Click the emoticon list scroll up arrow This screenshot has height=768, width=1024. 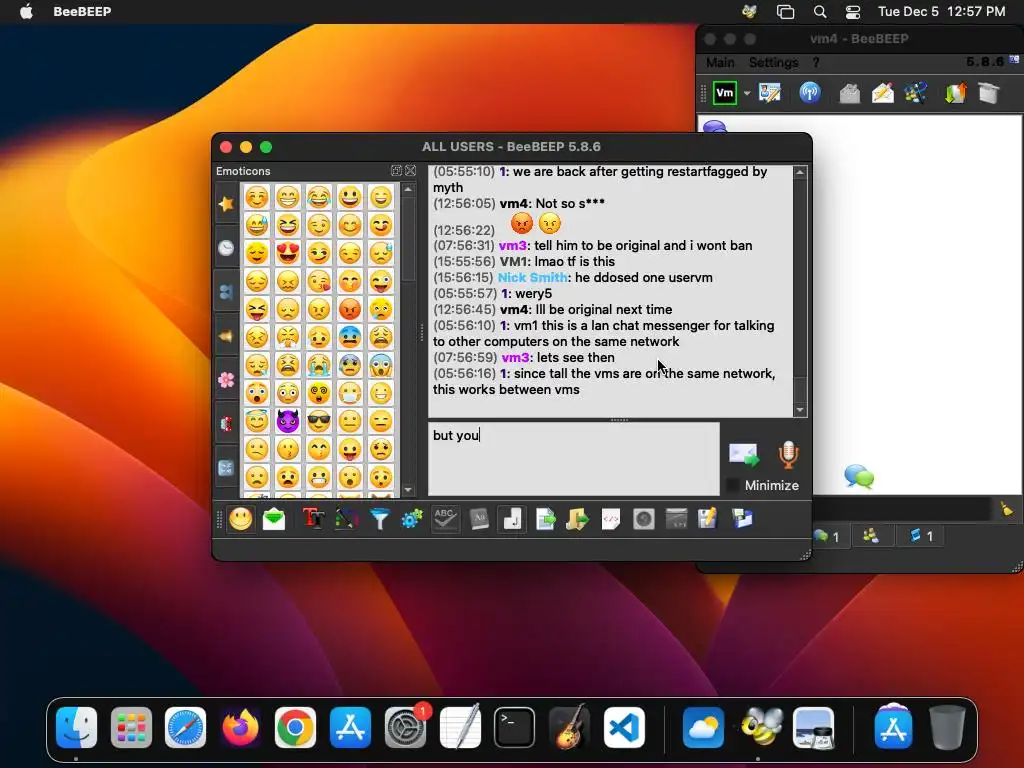(408, 189)
